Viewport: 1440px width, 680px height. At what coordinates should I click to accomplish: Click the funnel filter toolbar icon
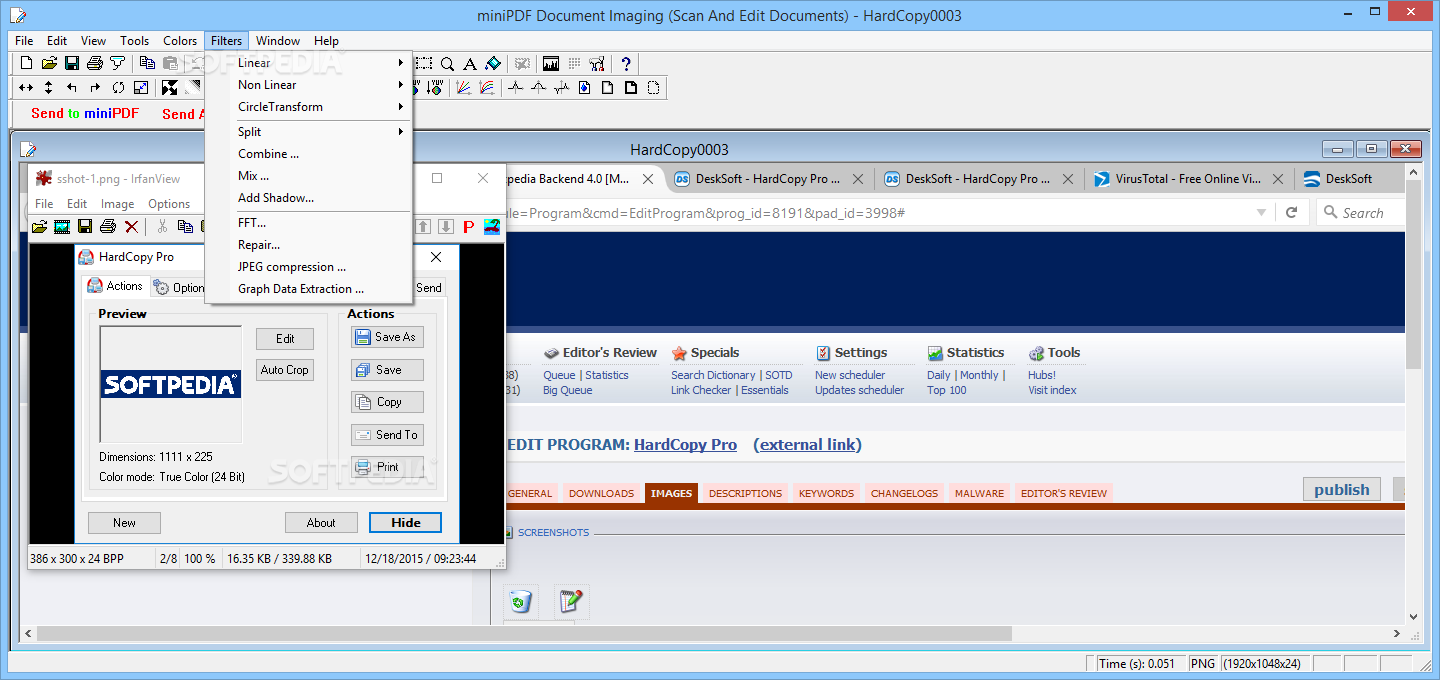[117, 63]
